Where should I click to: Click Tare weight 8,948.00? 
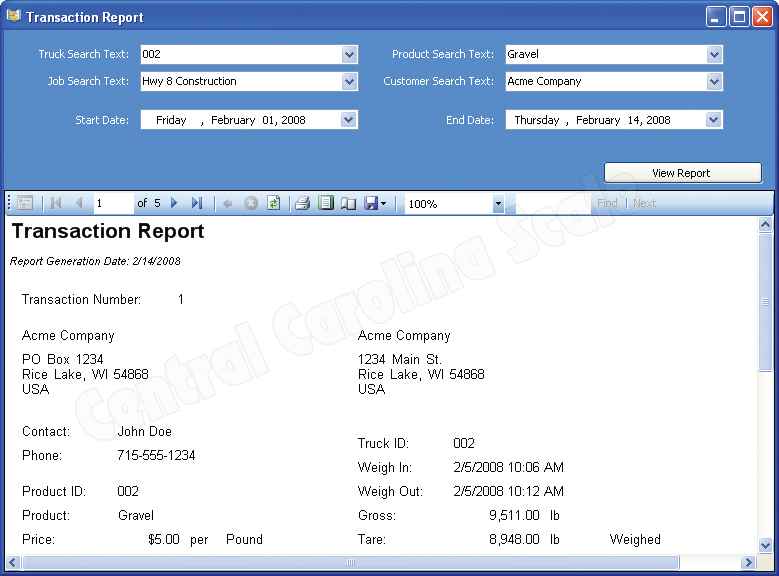514,539
